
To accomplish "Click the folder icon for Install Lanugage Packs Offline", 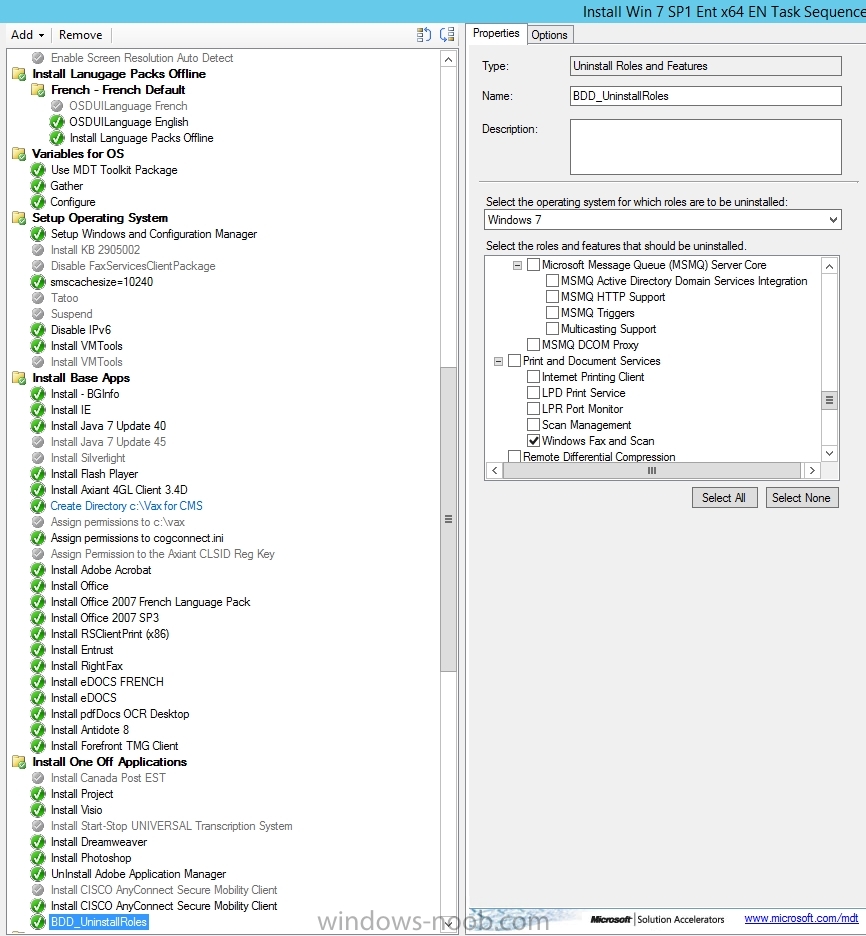I will pyautogui.click(x=19, y=74).
